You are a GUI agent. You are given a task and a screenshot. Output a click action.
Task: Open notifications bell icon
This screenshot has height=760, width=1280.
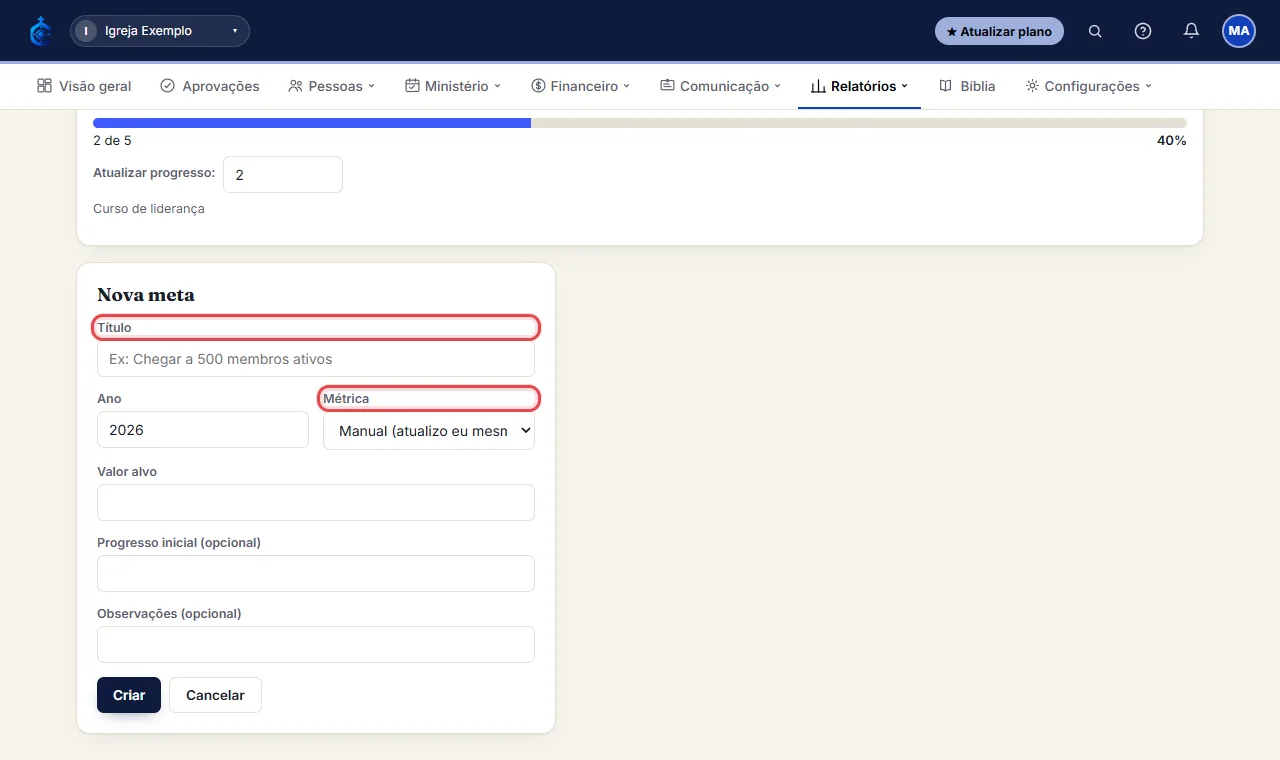[1191, 31]
